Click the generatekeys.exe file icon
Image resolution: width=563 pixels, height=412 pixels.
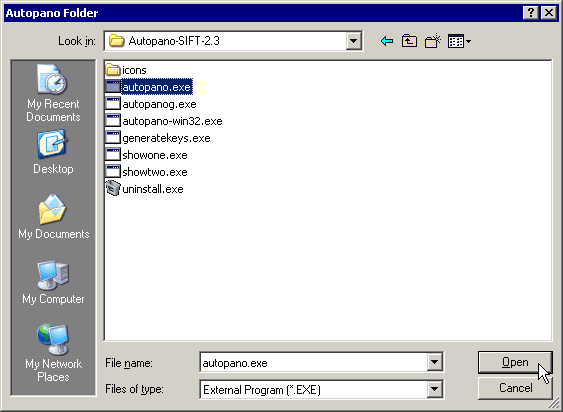click(x=112, y=138)
